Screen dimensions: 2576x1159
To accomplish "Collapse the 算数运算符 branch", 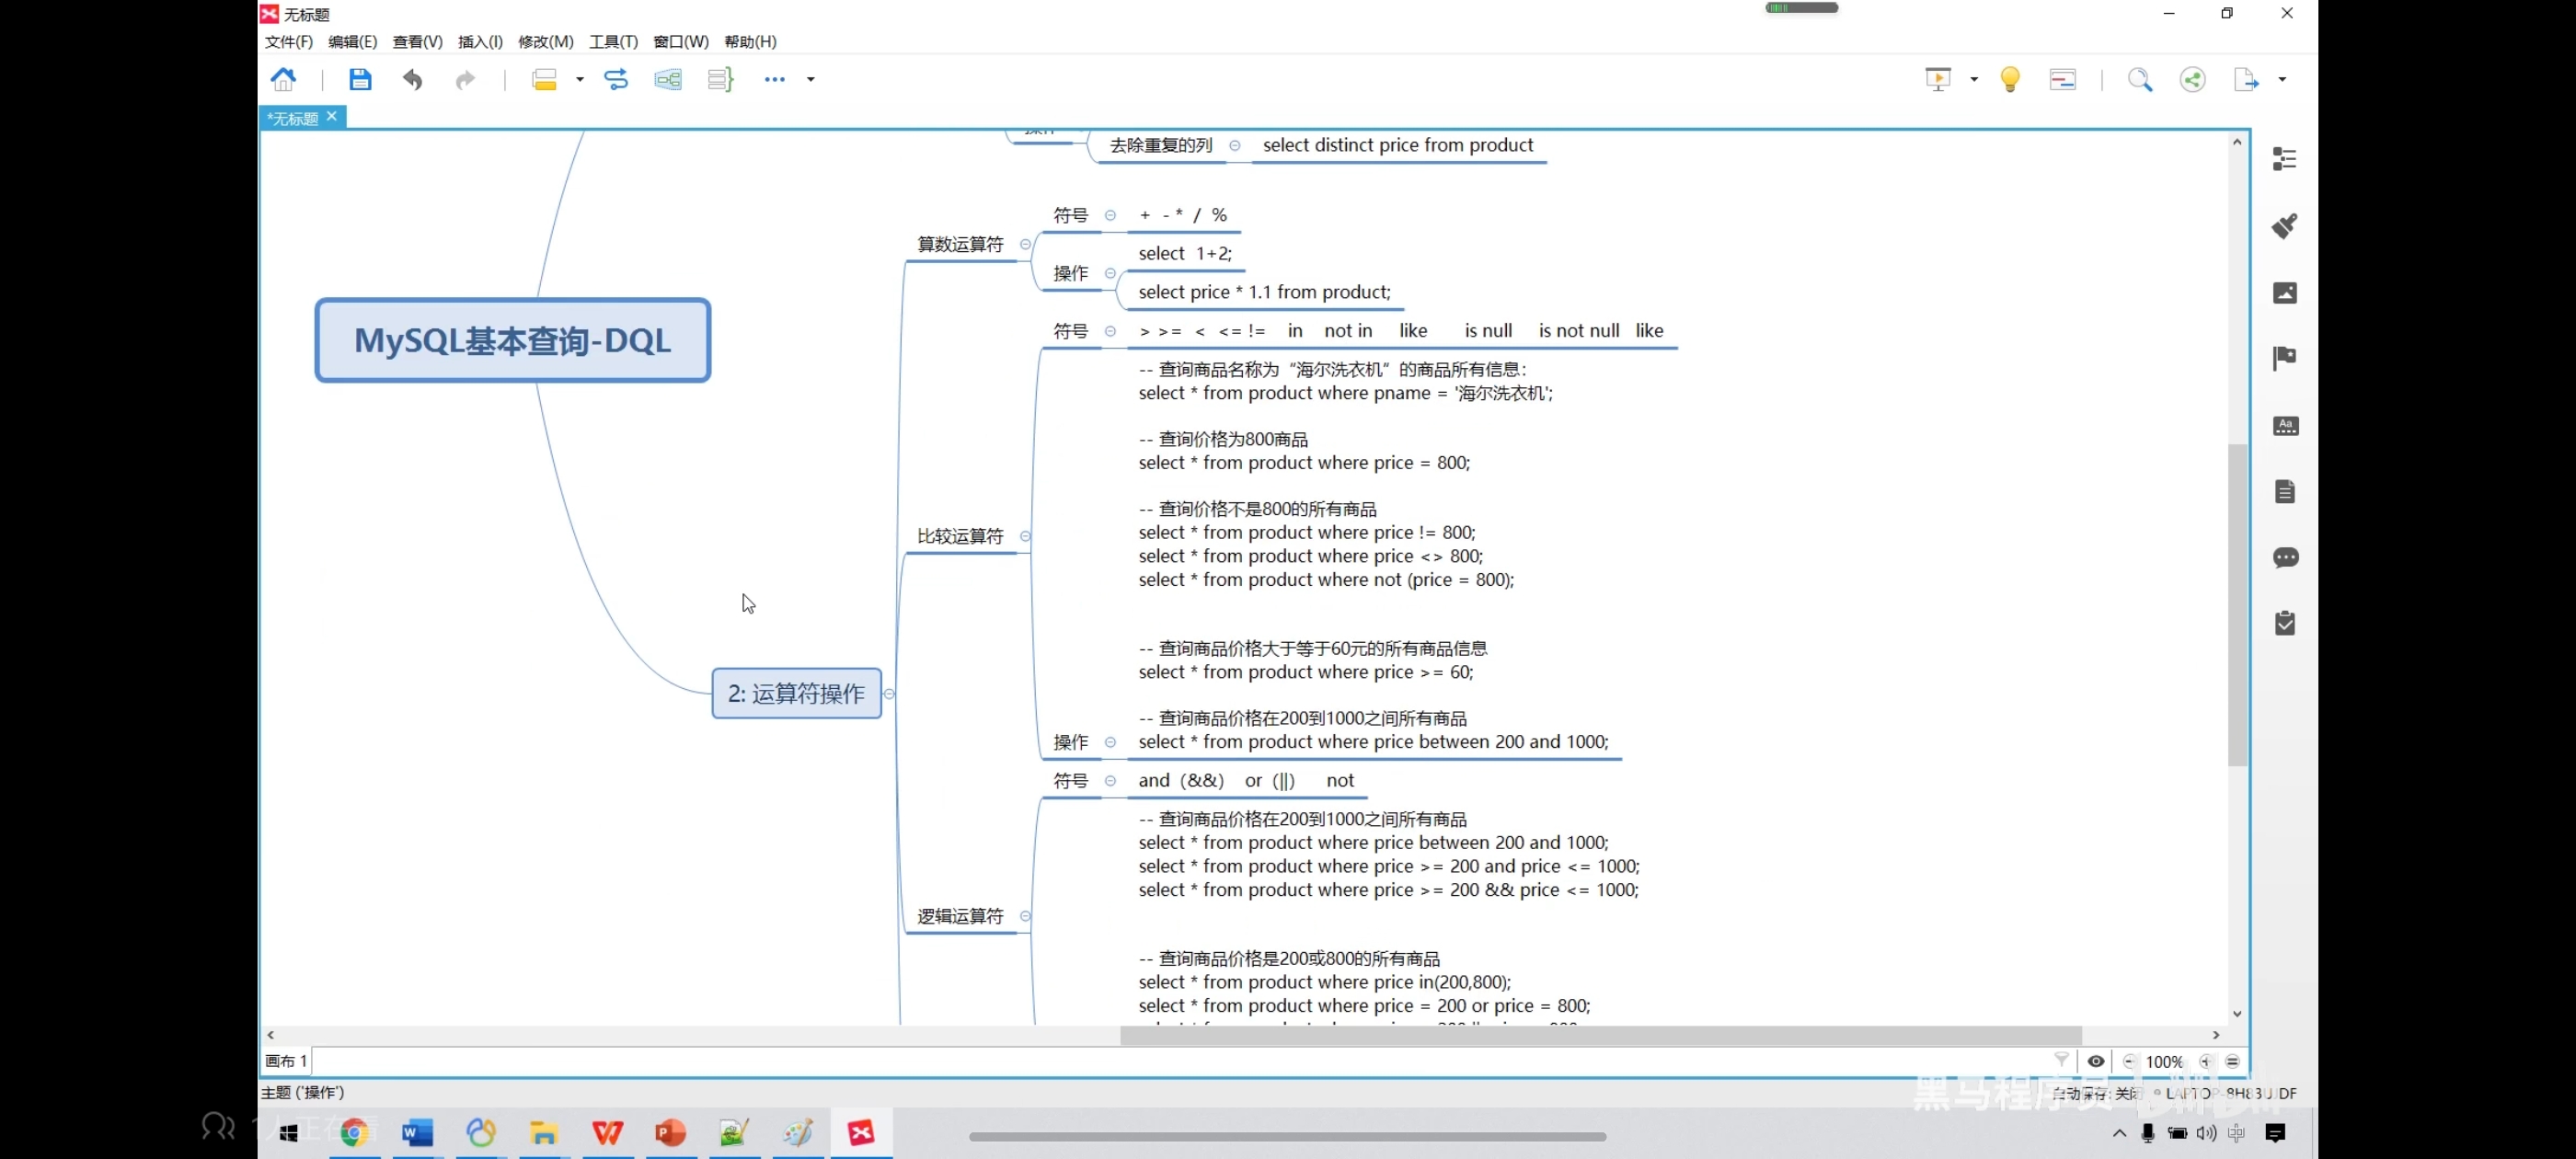I will 1025,244.
